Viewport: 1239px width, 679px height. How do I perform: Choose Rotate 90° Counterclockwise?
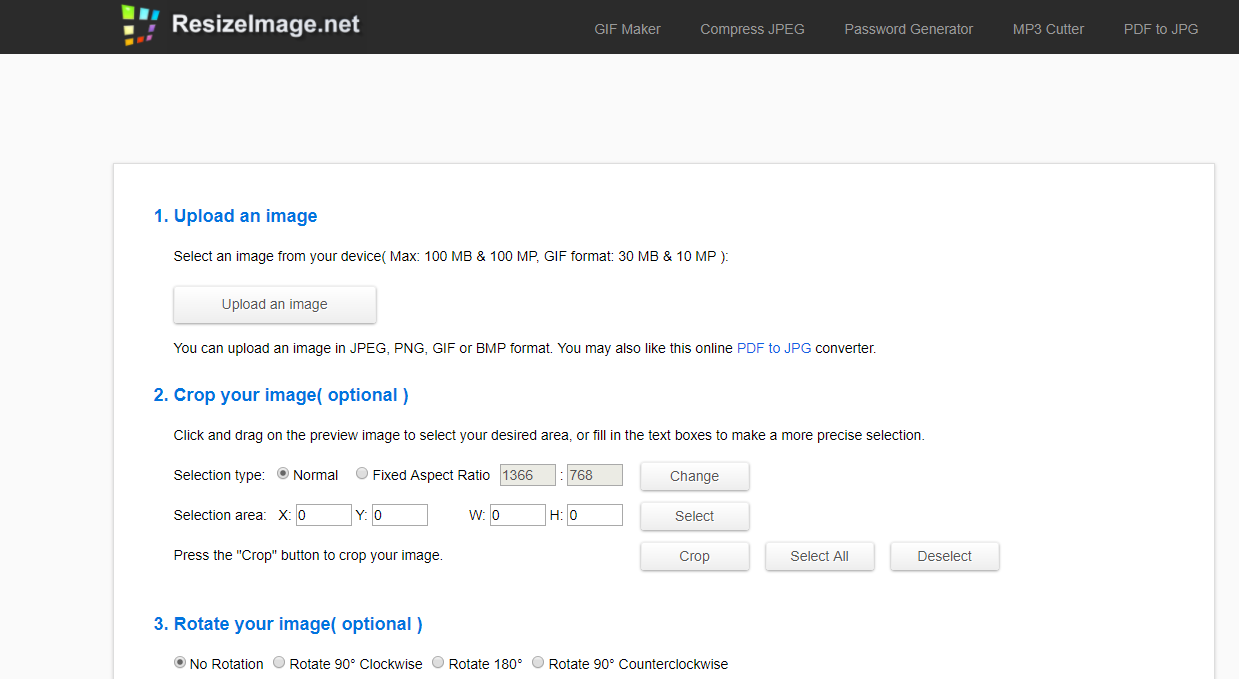pos(538,662)
